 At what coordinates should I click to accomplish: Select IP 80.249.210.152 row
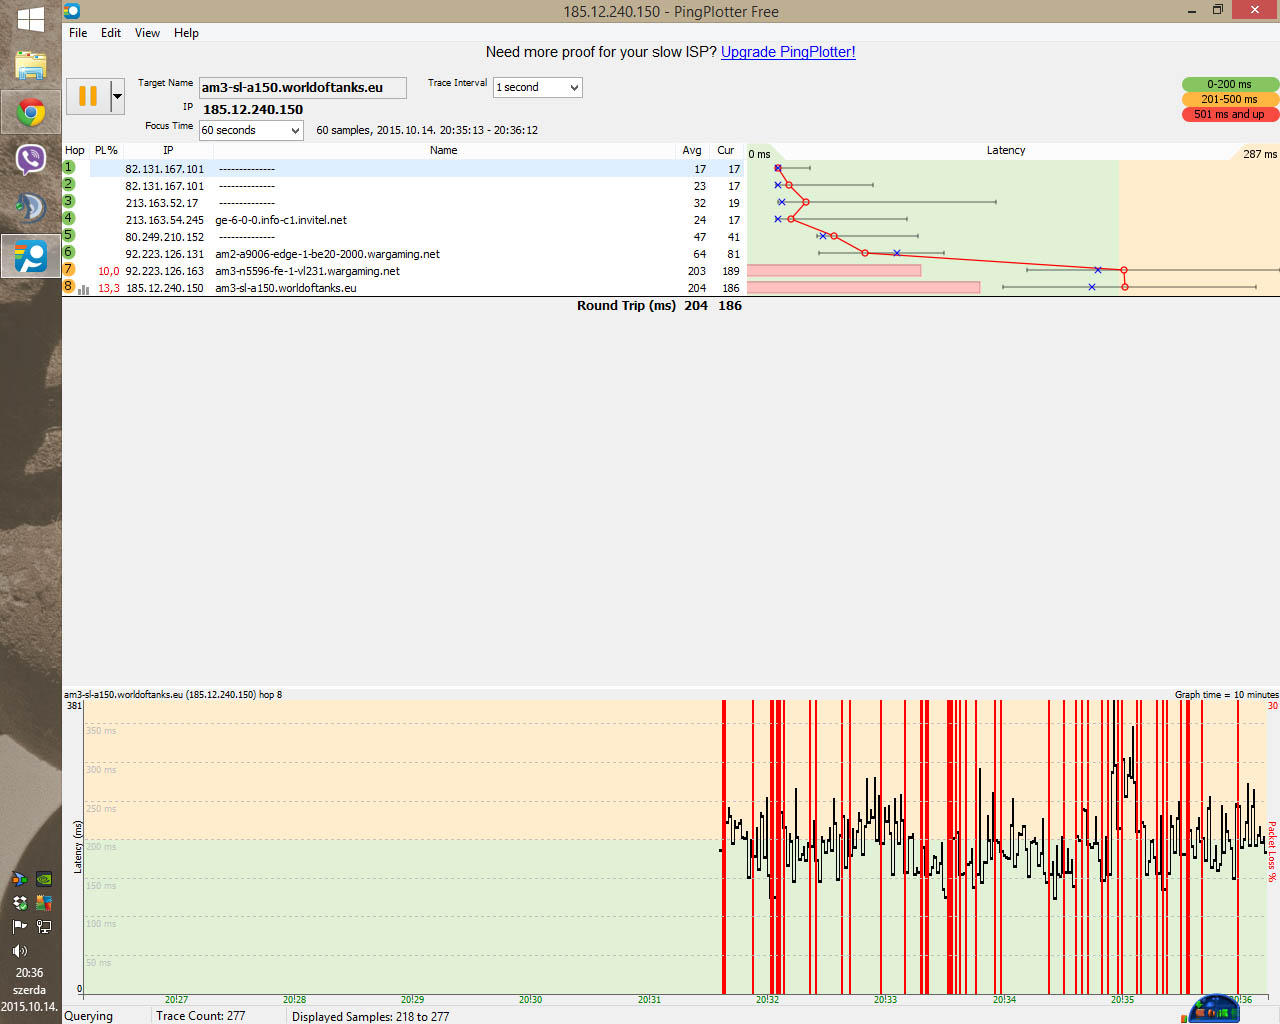click(x=164, y=237)
